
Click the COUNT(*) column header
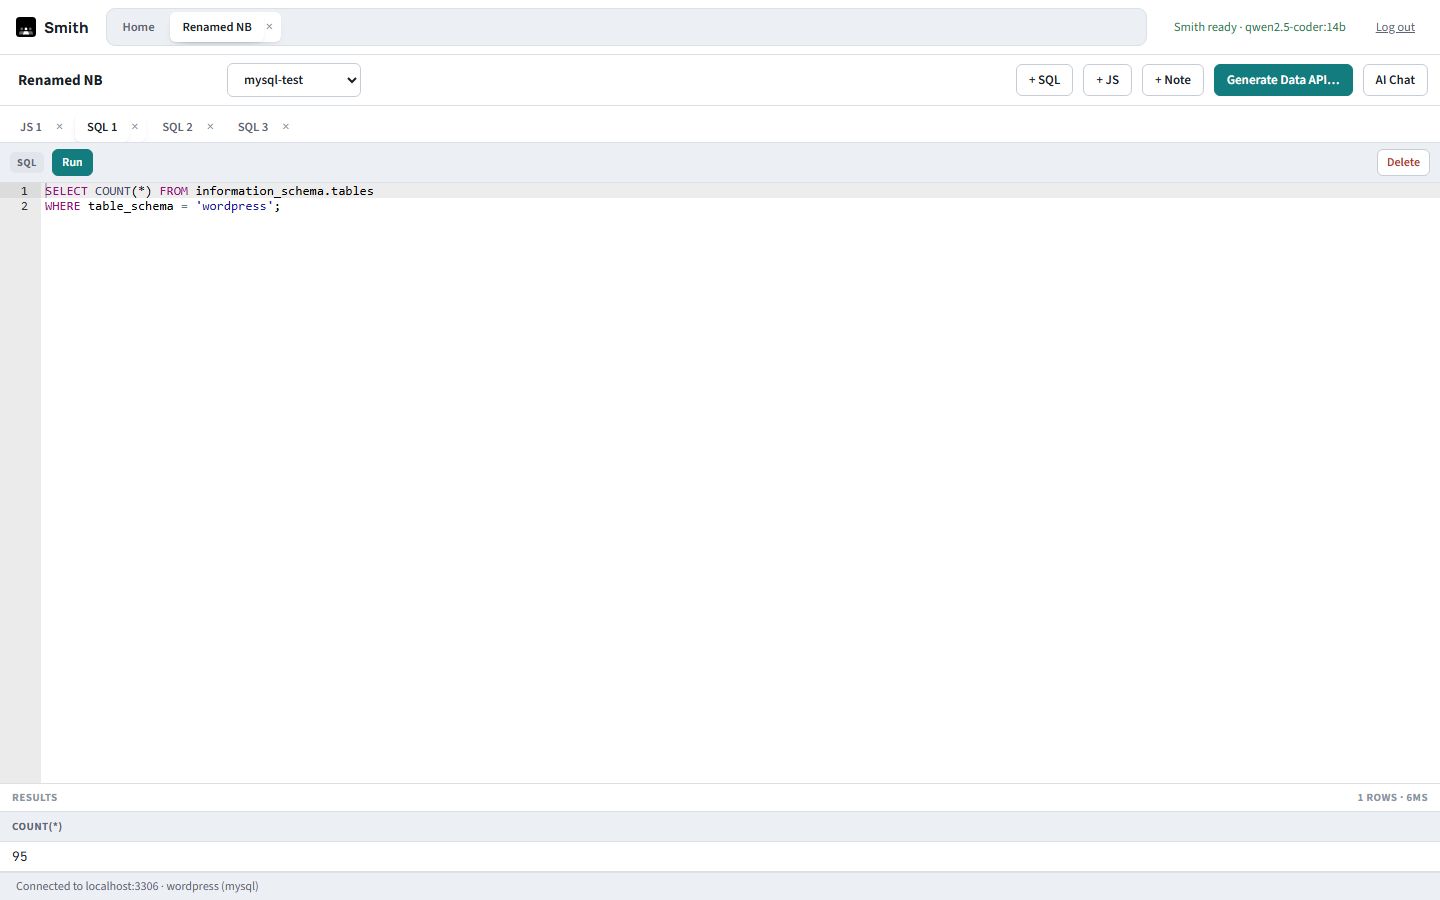[37, 826]
